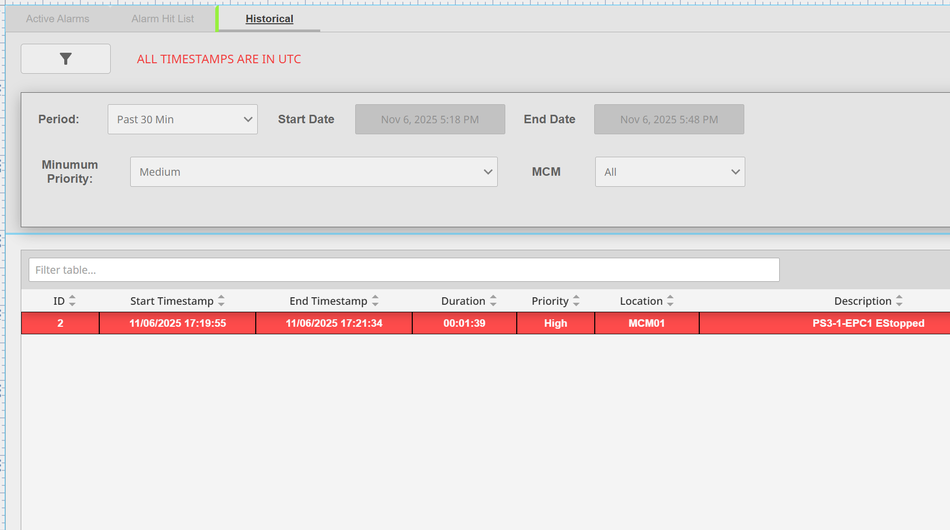Screen dimensions: 950x530
Task: Open the Alarm Hit List tab
Action: [x=163, y=19]
